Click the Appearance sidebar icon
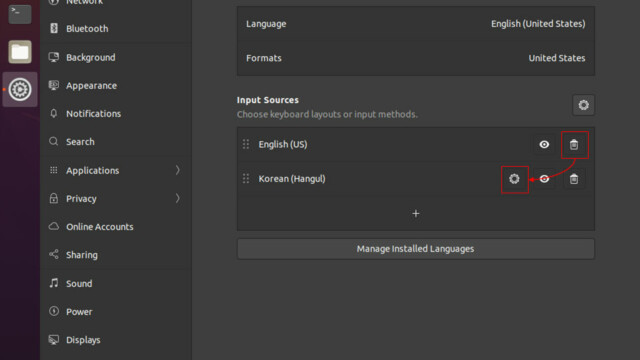 click(53, 85)
